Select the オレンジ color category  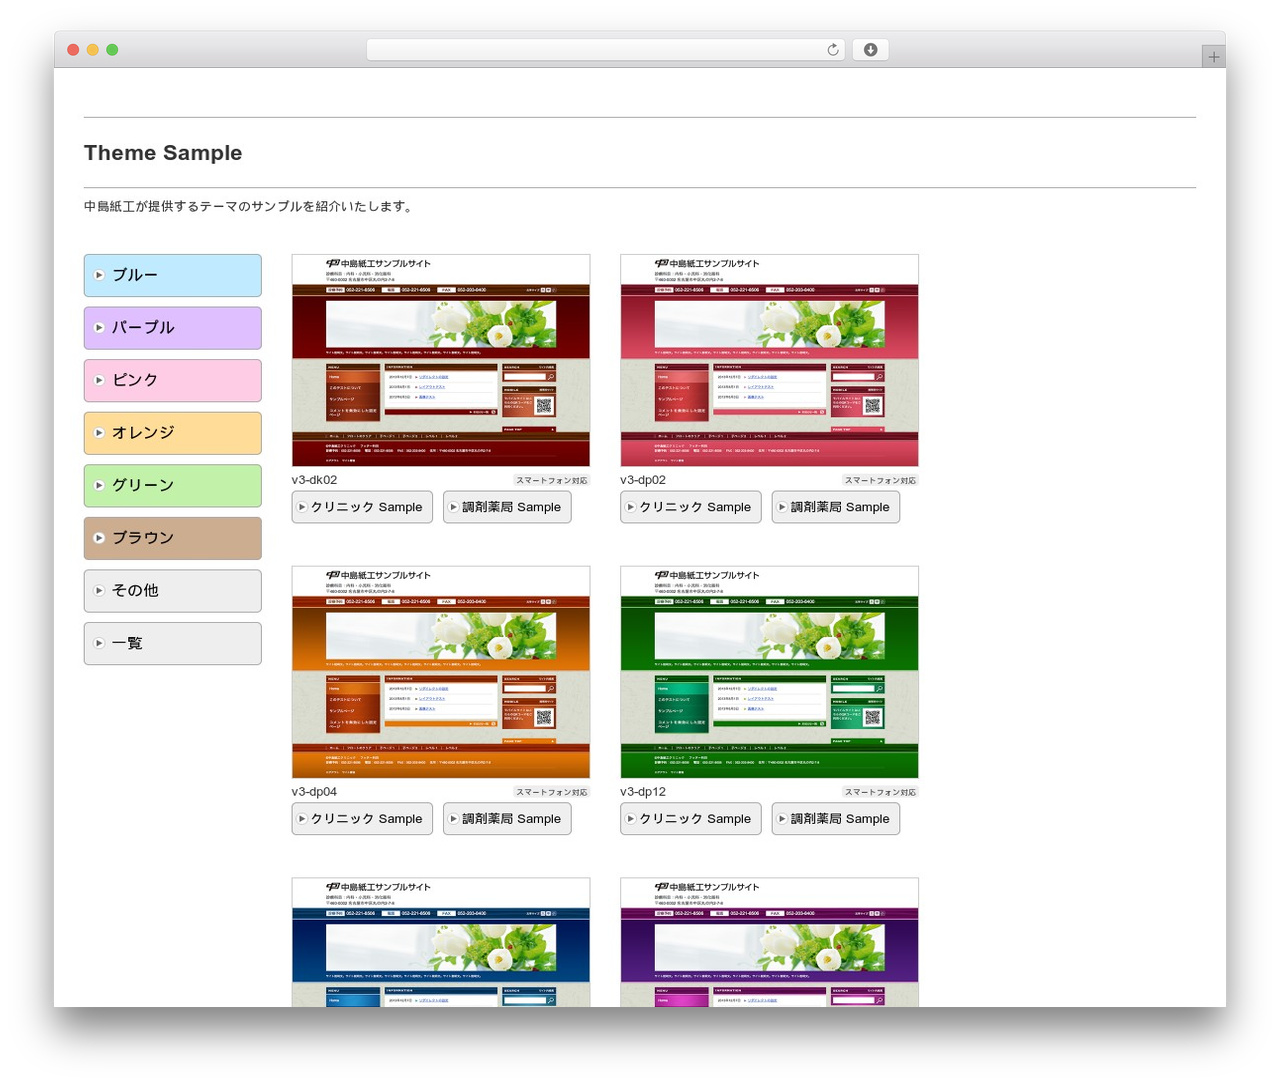coord(173,433)
